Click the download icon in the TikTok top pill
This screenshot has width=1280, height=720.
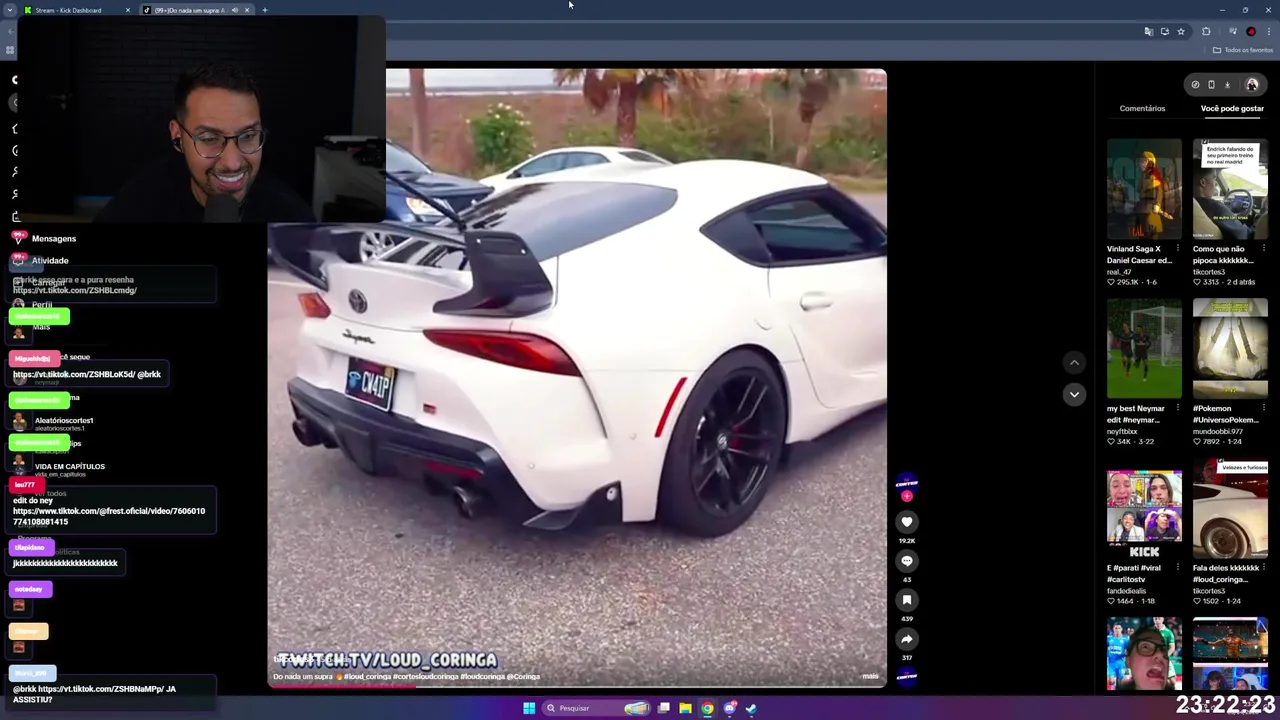1227,85
